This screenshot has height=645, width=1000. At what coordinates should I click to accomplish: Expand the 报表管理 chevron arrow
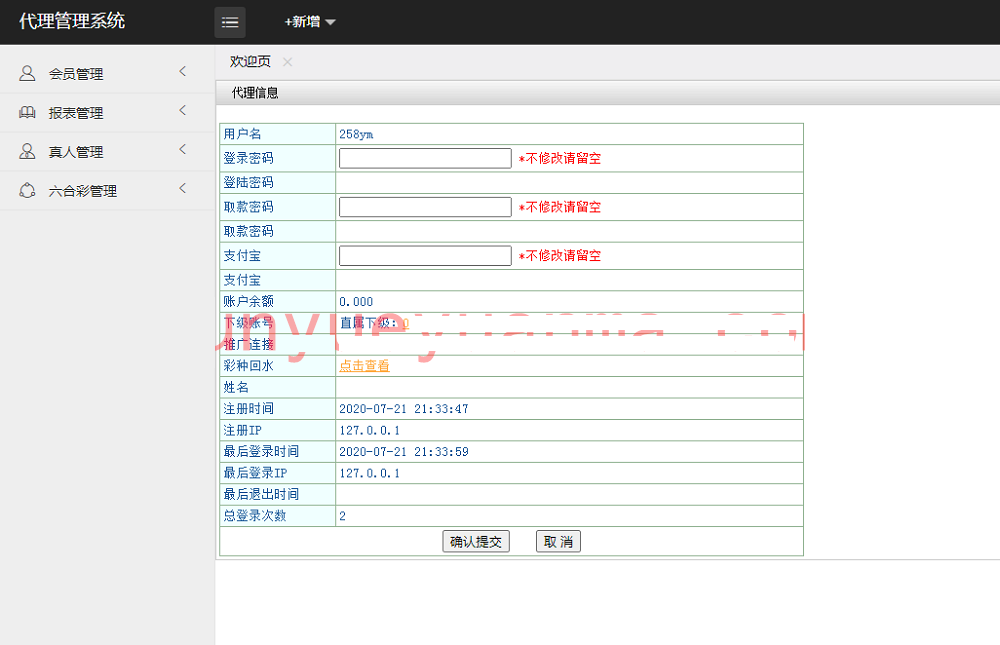coord(182,111)
